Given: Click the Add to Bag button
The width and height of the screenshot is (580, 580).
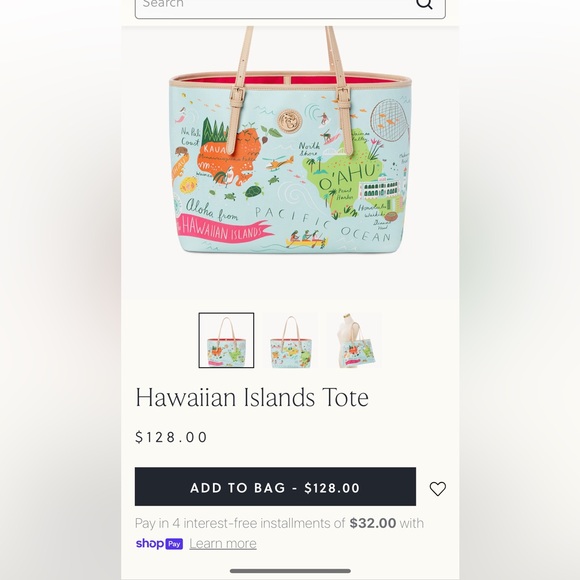Looking at the screenshot, I should coord(275,486).
